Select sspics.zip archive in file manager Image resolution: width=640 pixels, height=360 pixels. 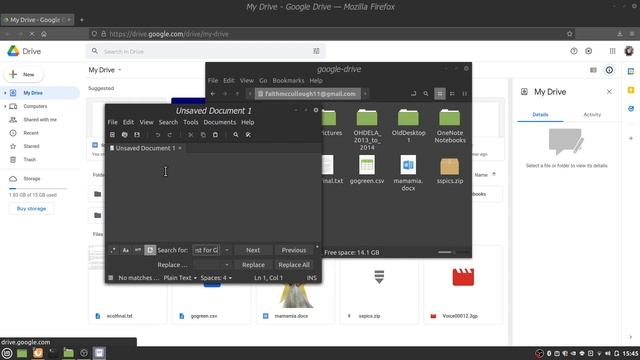coord(450,169)
